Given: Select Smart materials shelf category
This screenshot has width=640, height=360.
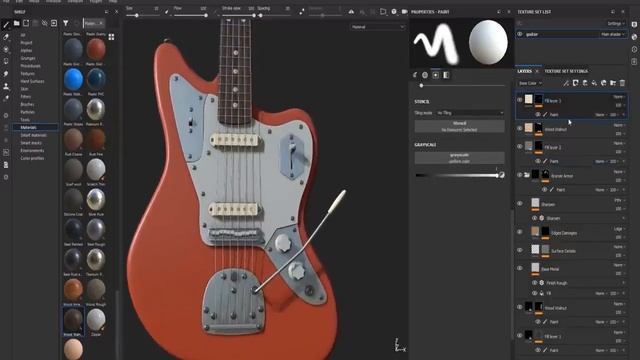Looking at the screenshot, I should coord(33,135).
